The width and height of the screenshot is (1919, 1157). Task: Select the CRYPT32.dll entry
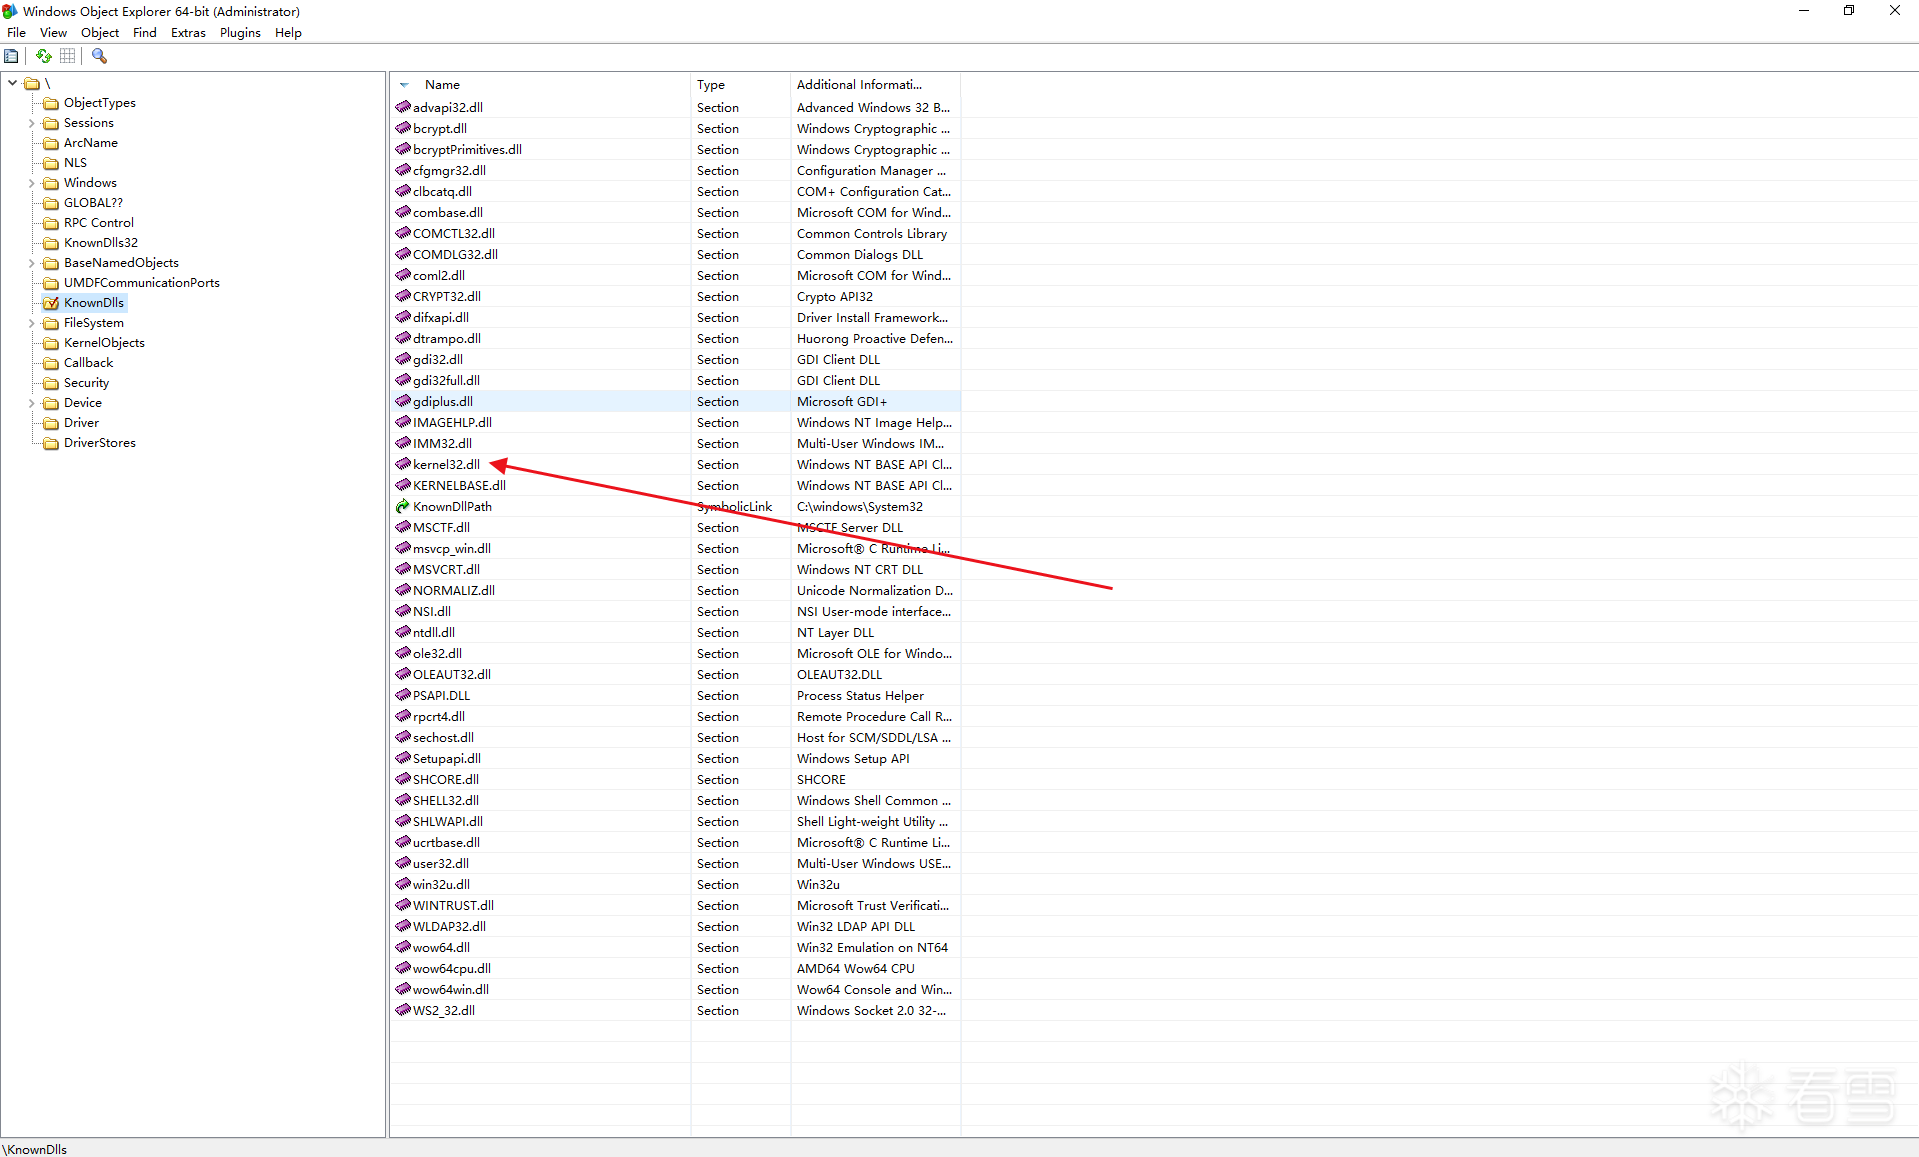tap(447, 296)
